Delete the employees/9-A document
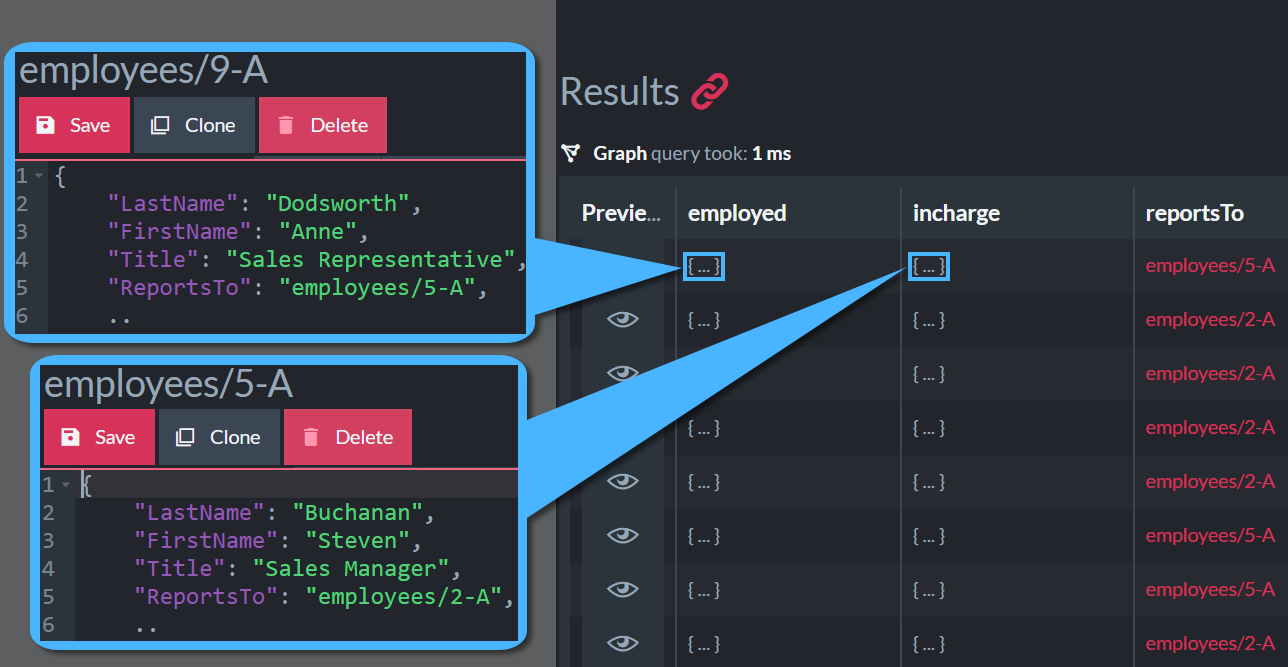Image resolution: width=1288 pixels, height=667 pixels. tap(323, 125)
